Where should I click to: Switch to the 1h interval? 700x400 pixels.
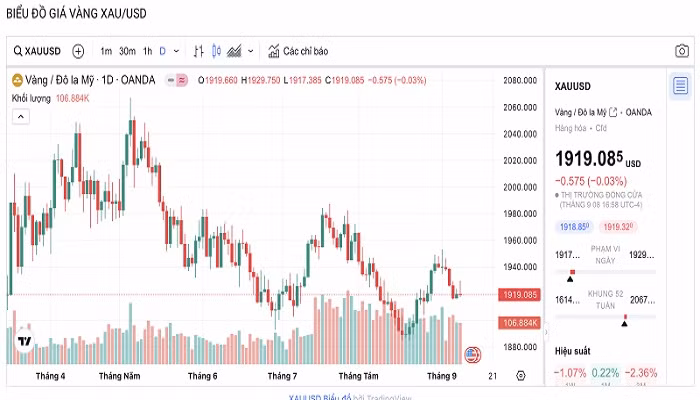point(147,51)
